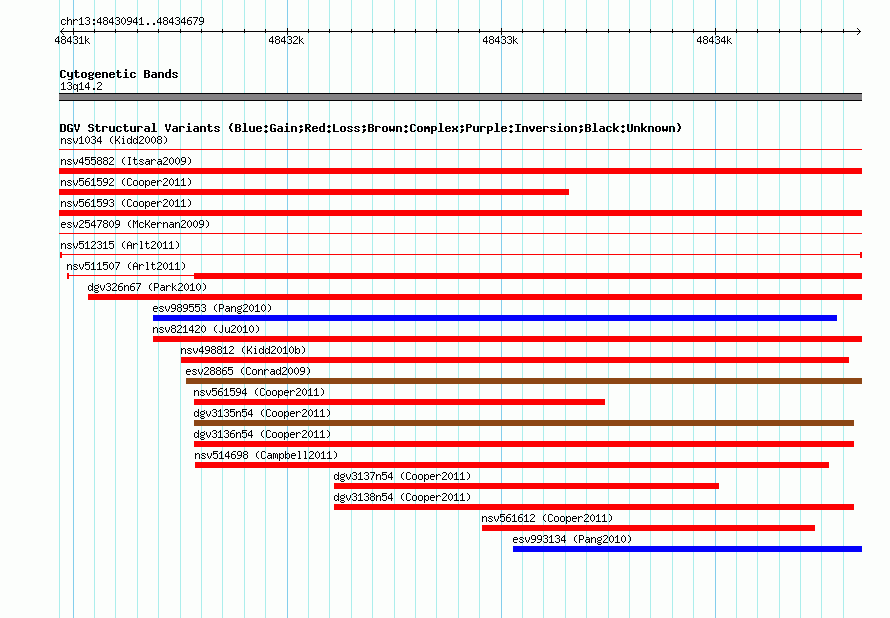This screenshot has height=618, width=890.
Task: Select nsv561594 (Cooper2011) variant label
Action: tap(259, 392)
